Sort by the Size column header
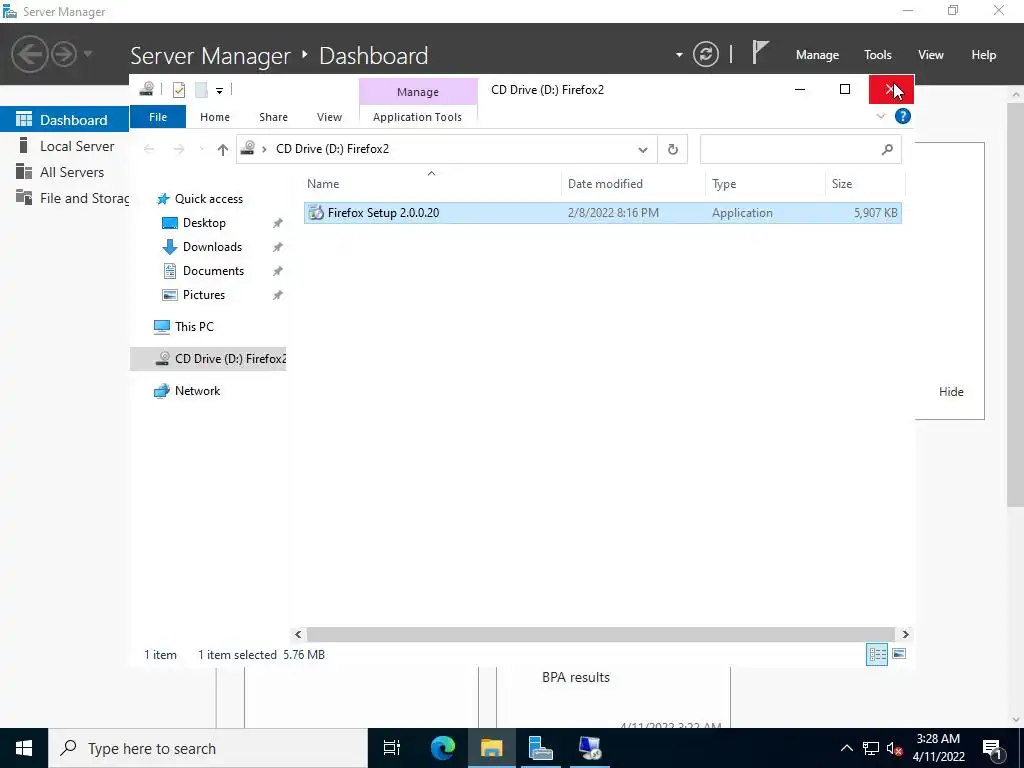This screenshot has width=1024, height=768. click(x=865, y=184)
